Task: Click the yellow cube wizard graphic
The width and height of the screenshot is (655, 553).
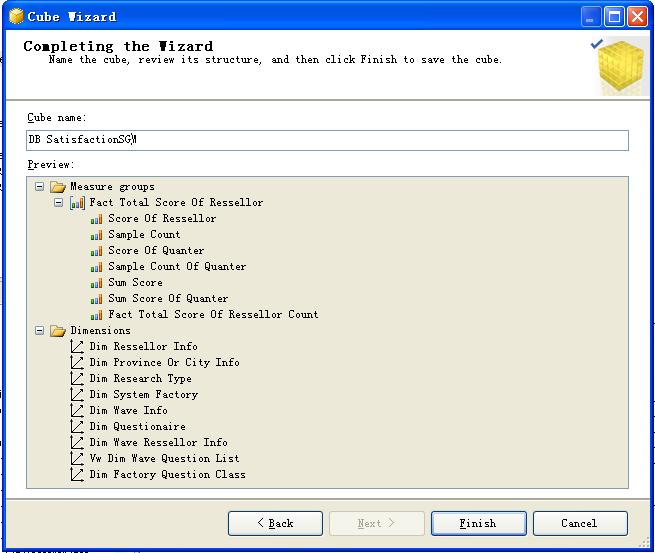Action: [620, 65]
